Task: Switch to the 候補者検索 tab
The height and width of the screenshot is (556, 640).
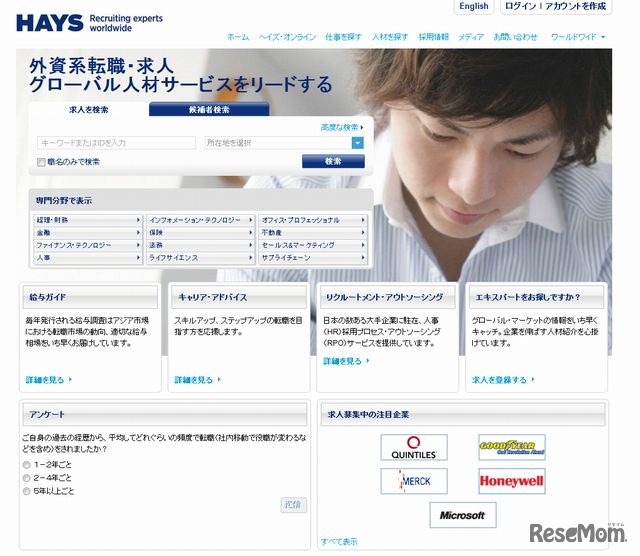Action: click(x=209, y=109)
